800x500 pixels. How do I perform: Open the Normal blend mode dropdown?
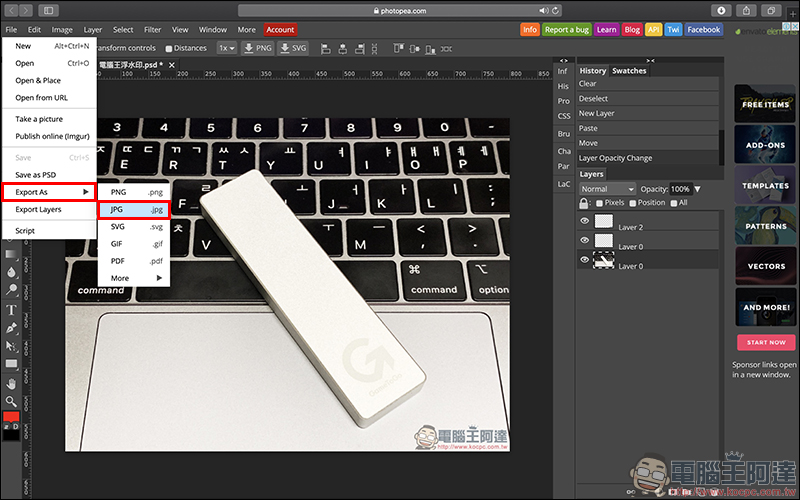(608, 189)
